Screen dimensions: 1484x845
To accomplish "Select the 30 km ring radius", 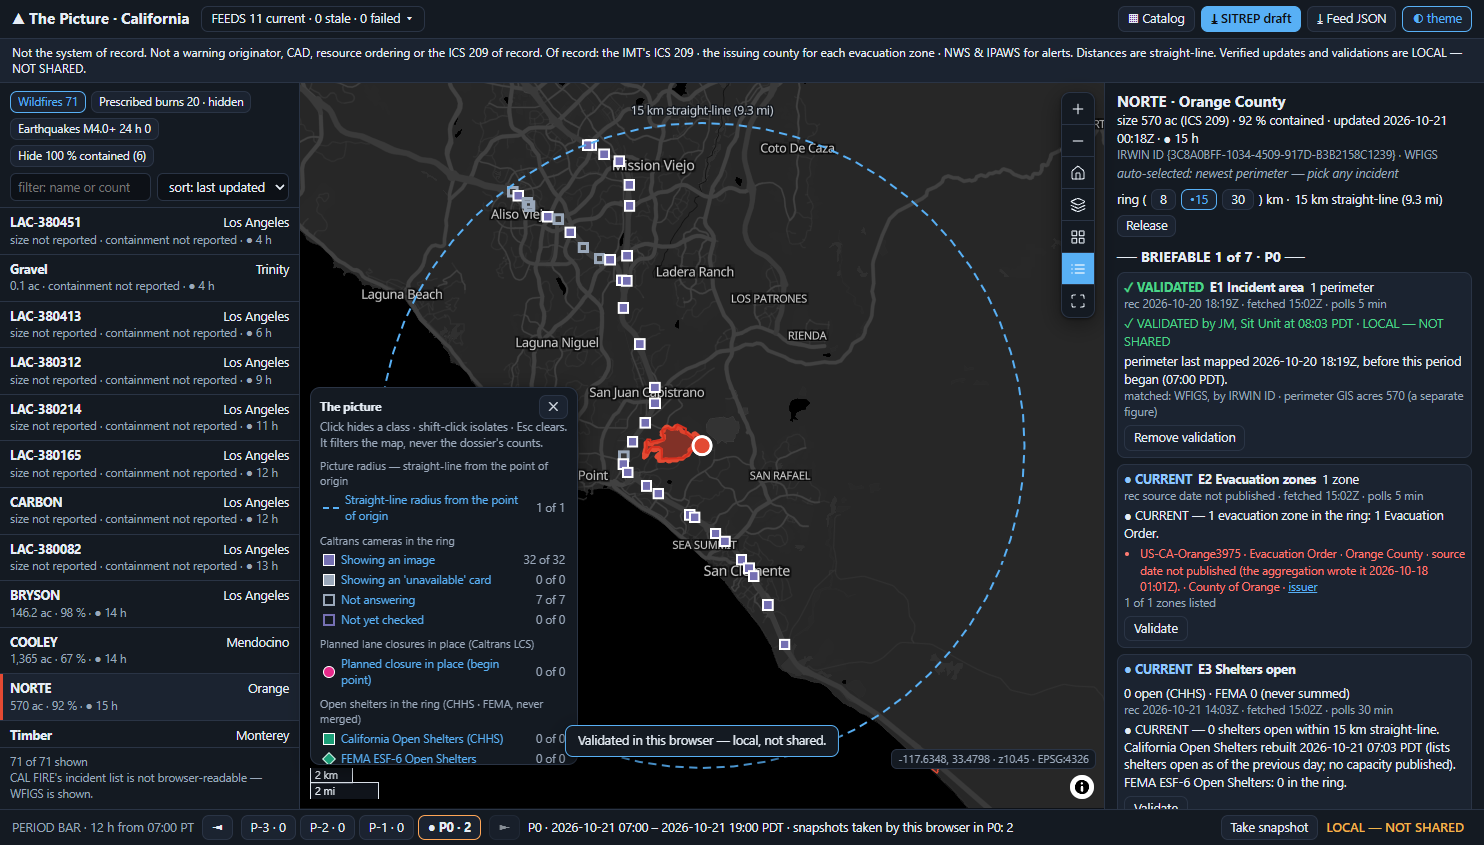I will click(x=1238, y=200).
